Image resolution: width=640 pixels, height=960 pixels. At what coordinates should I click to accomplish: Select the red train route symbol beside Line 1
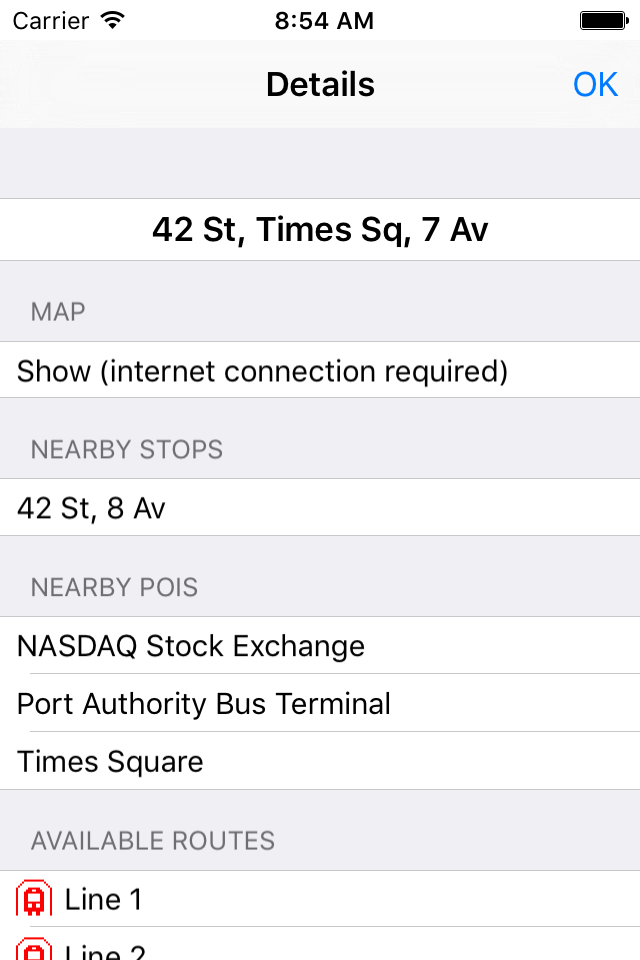click(33, 897)
